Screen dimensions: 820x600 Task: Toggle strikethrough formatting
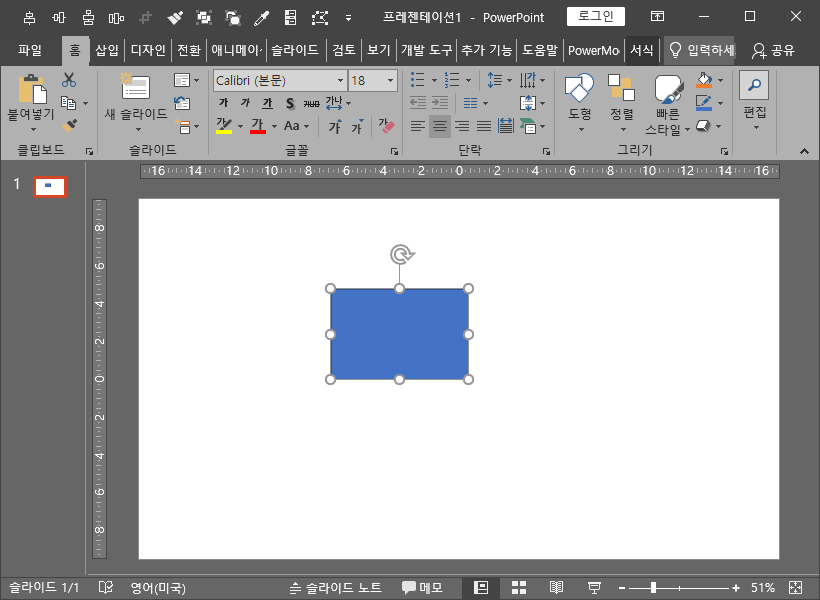[x=311, y=104]
